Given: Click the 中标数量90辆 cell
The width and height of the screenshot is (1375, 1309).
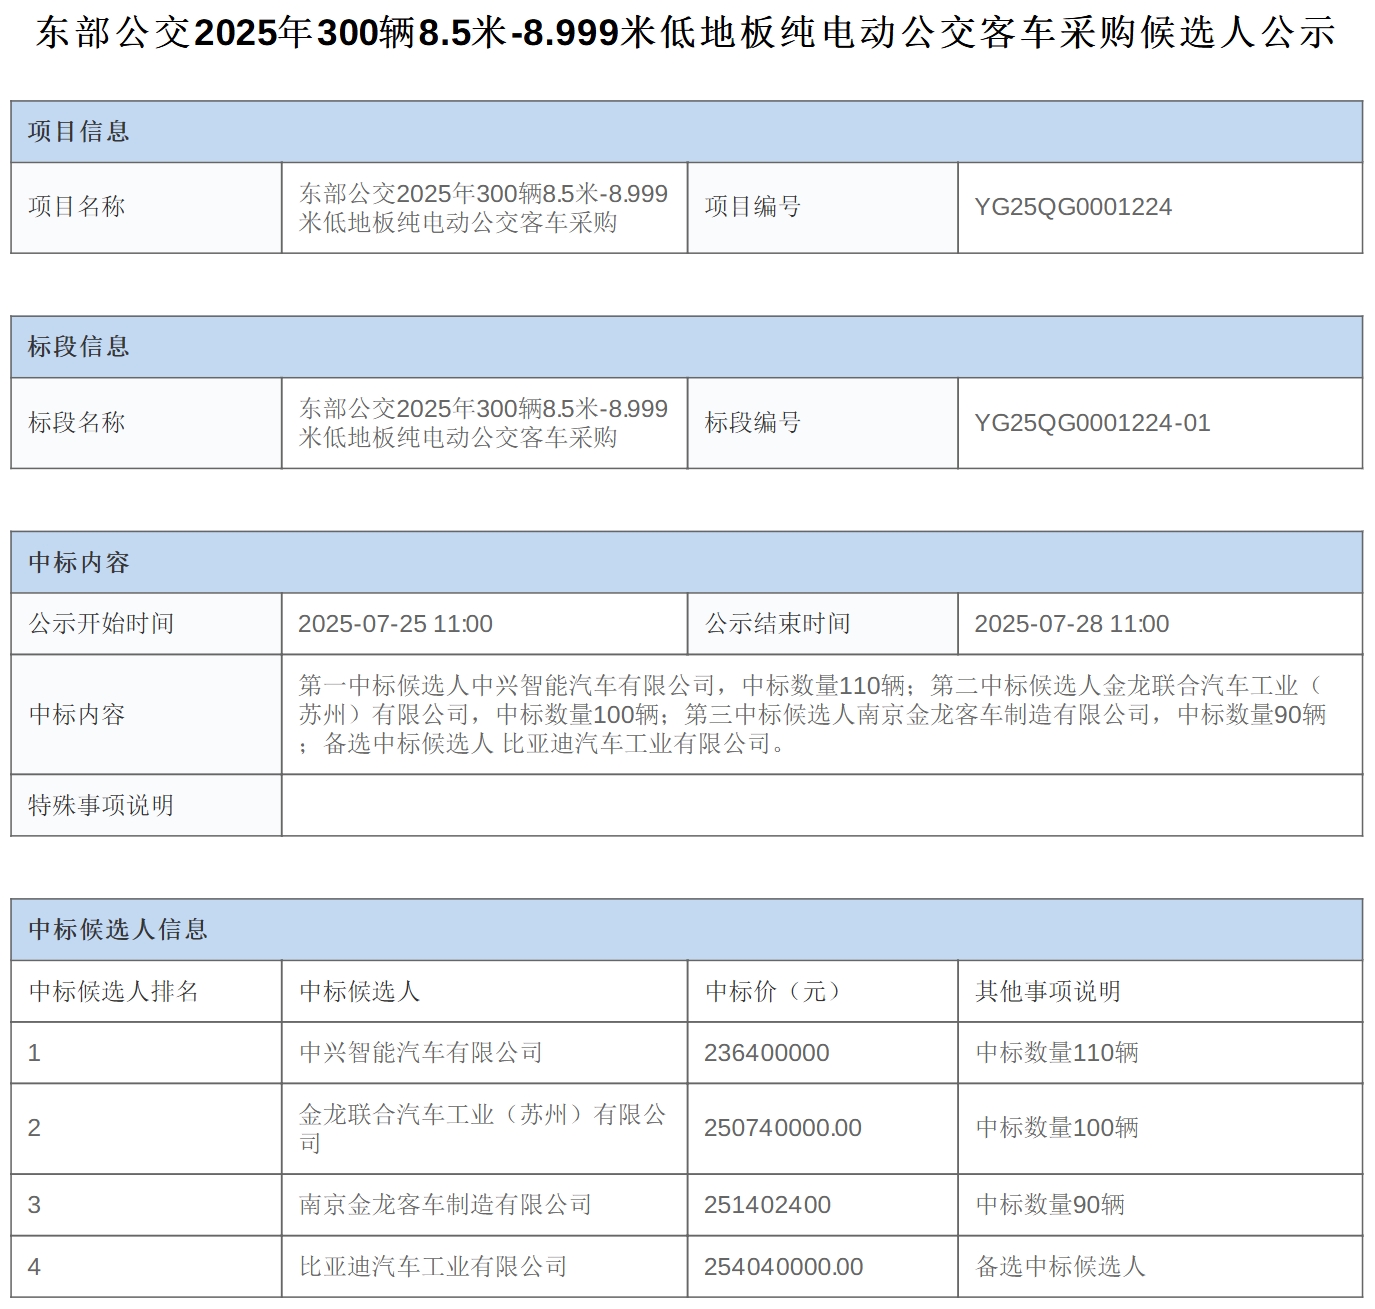Looking at the screenshot, I should coord(1160,1205).
